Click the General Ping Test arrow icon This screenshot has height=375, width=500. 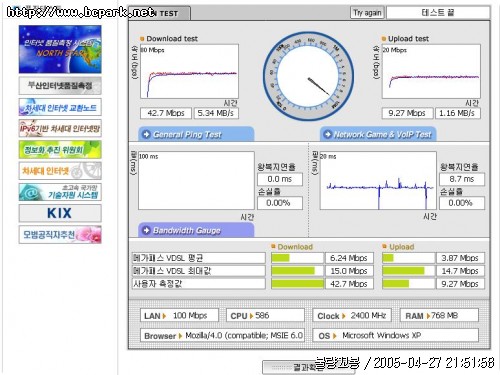coord(146,134)
